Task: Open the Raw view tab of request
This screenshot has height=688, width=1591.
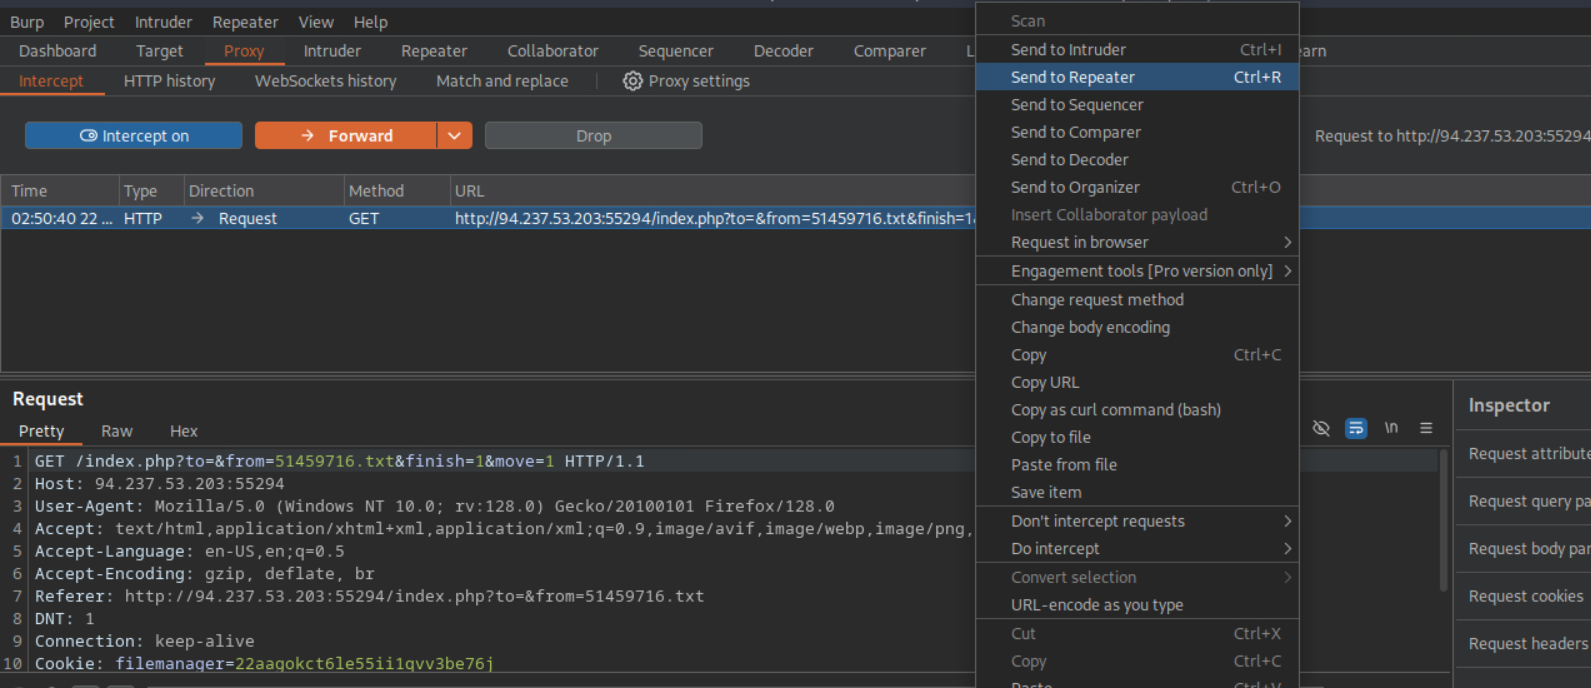Action: 116,431
